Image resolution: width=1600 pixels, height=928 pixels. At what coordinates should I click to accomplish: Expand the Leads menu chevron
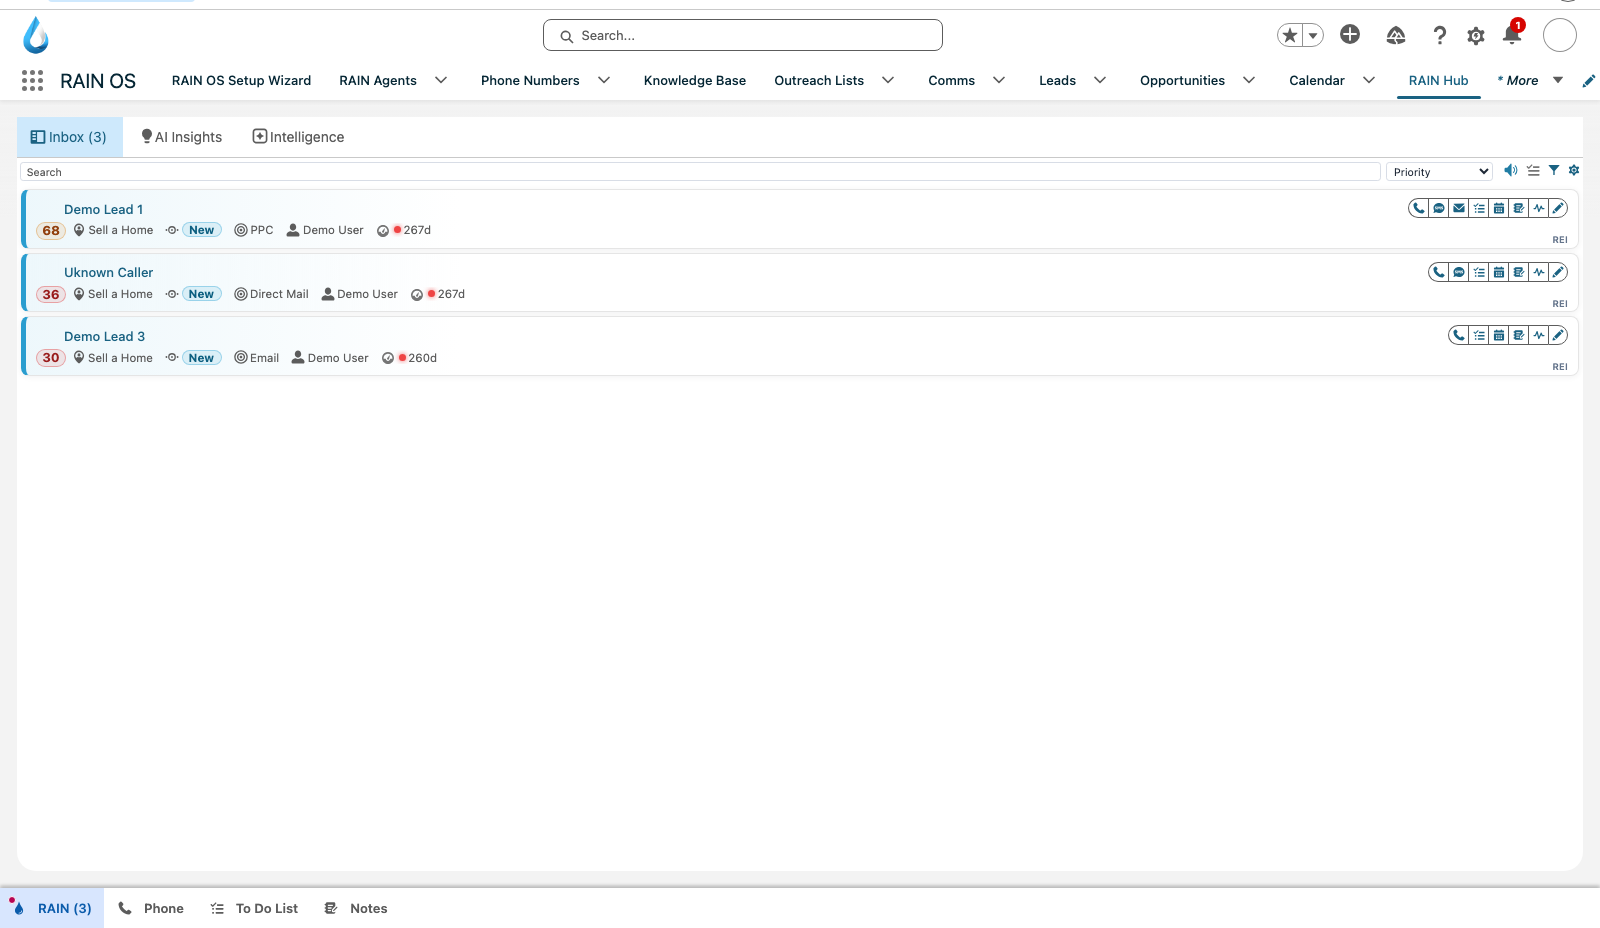pyautogui.click(x=1100, y=80)
